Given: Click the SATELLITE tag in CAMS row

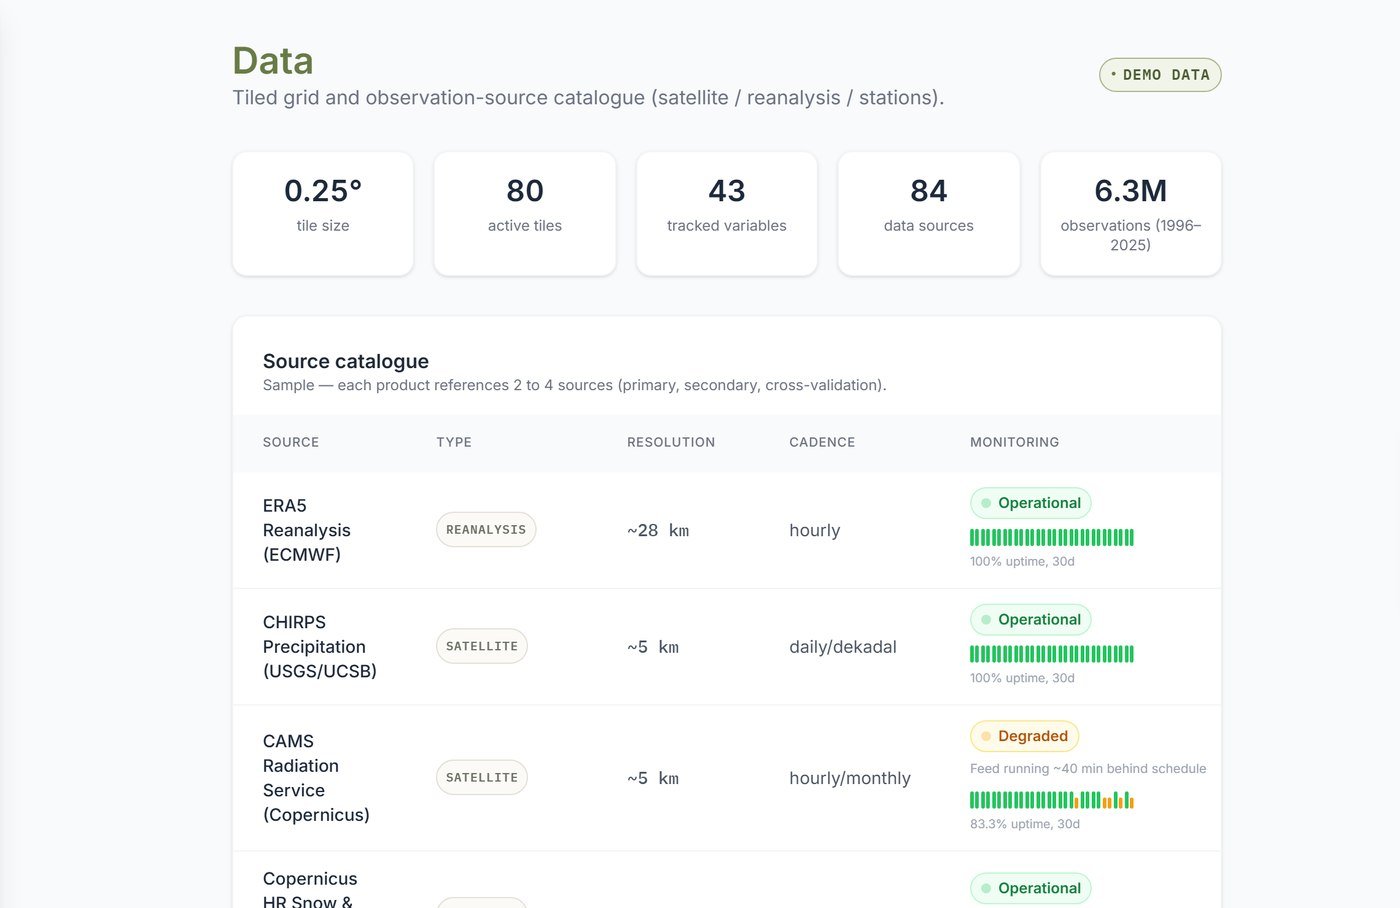Looking at the screenshot, I should 482,778.
